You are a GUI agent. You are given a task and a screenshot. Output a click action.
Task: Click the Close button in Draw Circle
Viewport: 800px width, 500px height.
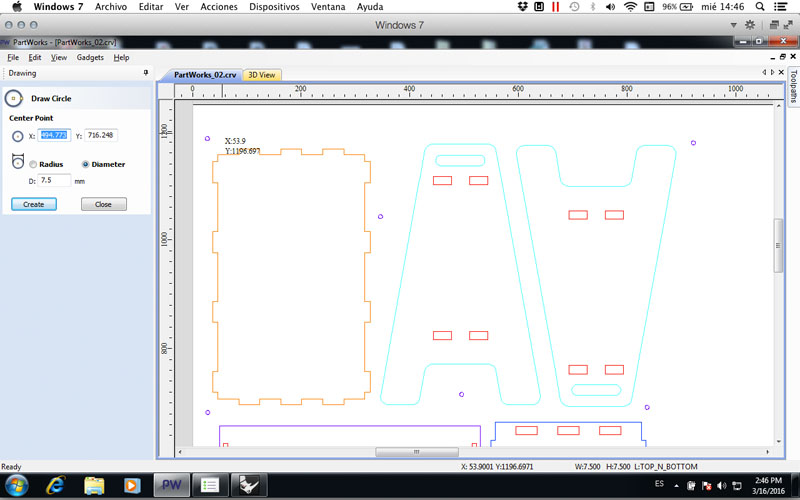(104, 204)
